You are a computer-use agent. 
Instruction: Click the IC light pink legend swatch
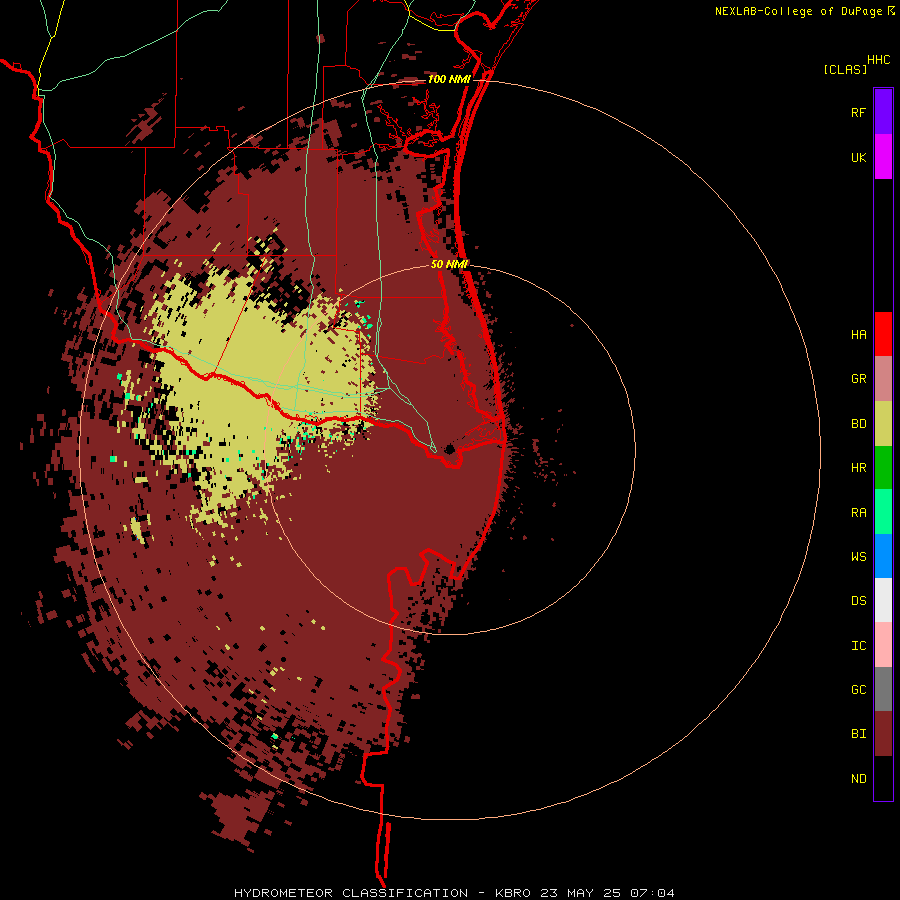click(883, 645)
